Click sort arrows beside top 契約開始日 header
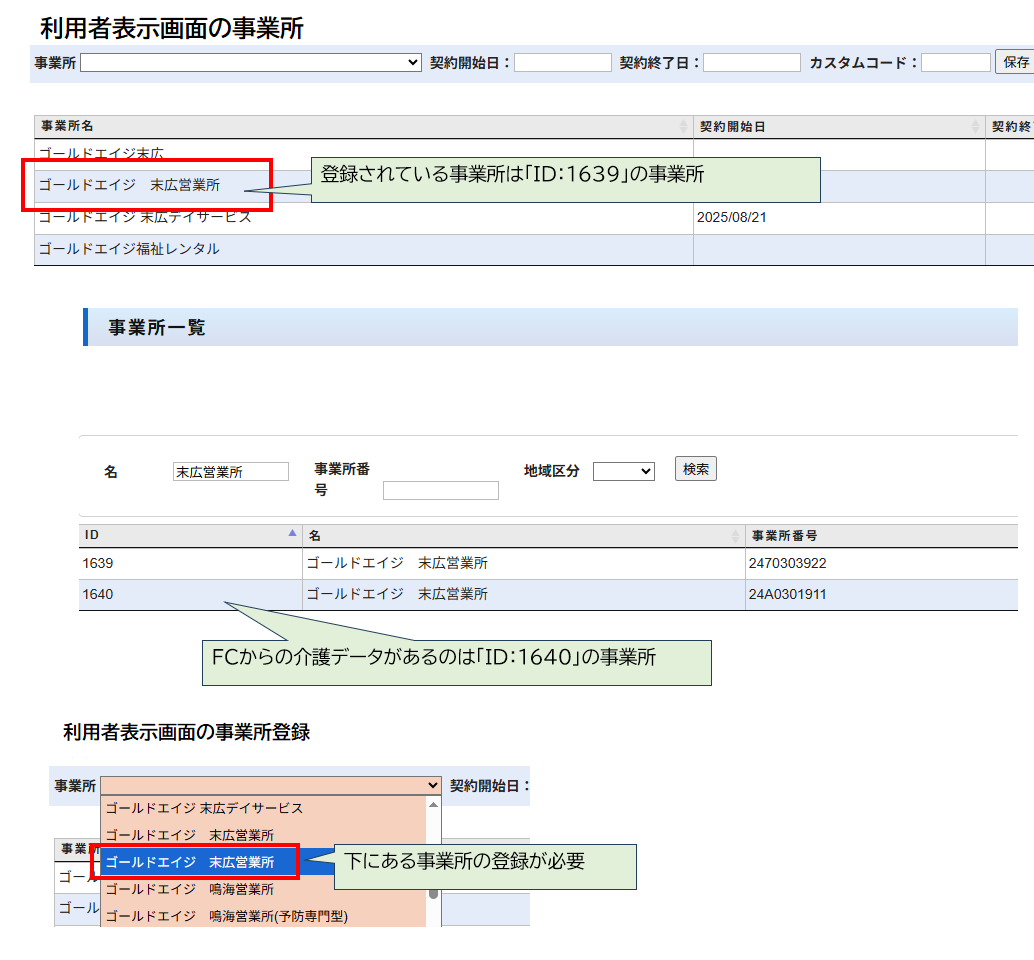 pyautogui.click(x=976, y=127)
